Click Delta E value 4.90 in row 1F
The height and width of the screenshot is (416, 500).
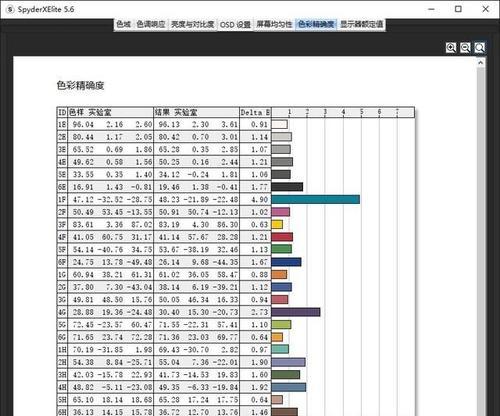(259, 199)
